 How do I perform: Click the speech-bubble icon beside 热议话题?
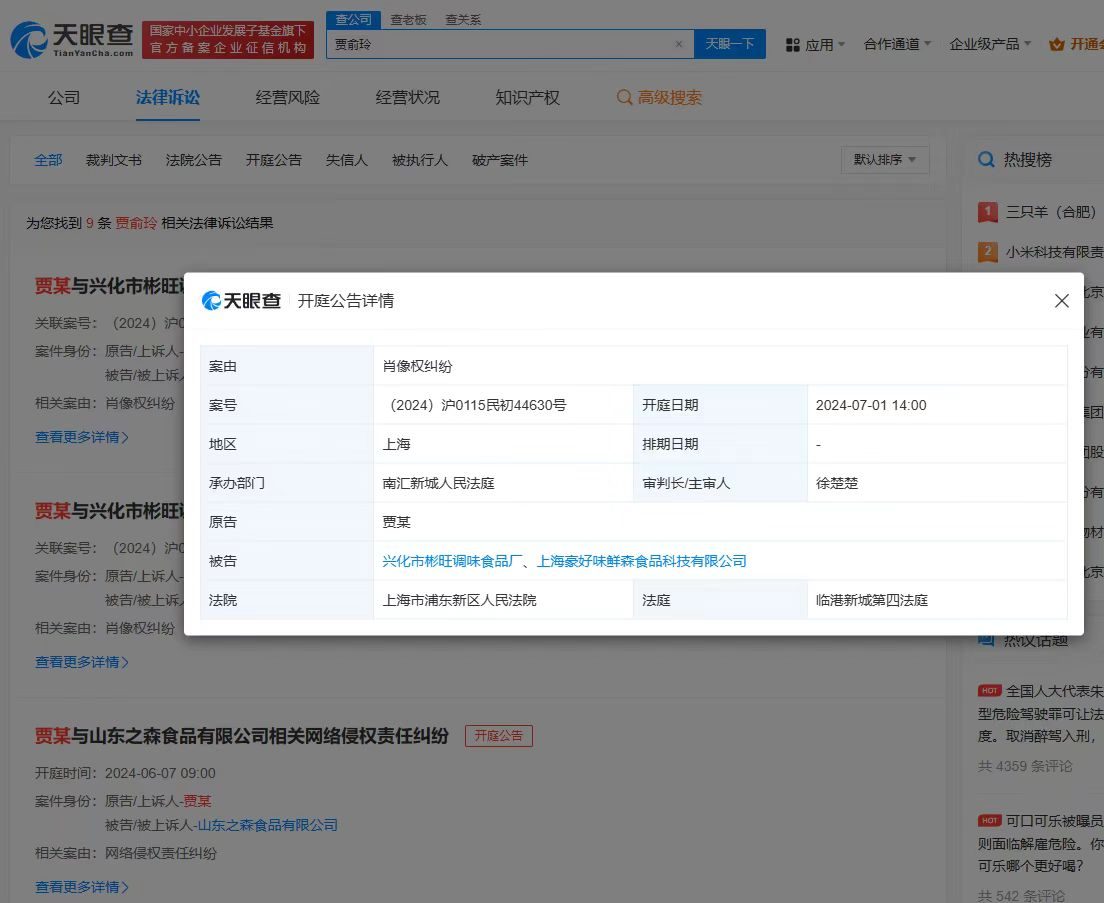point(986,640)
